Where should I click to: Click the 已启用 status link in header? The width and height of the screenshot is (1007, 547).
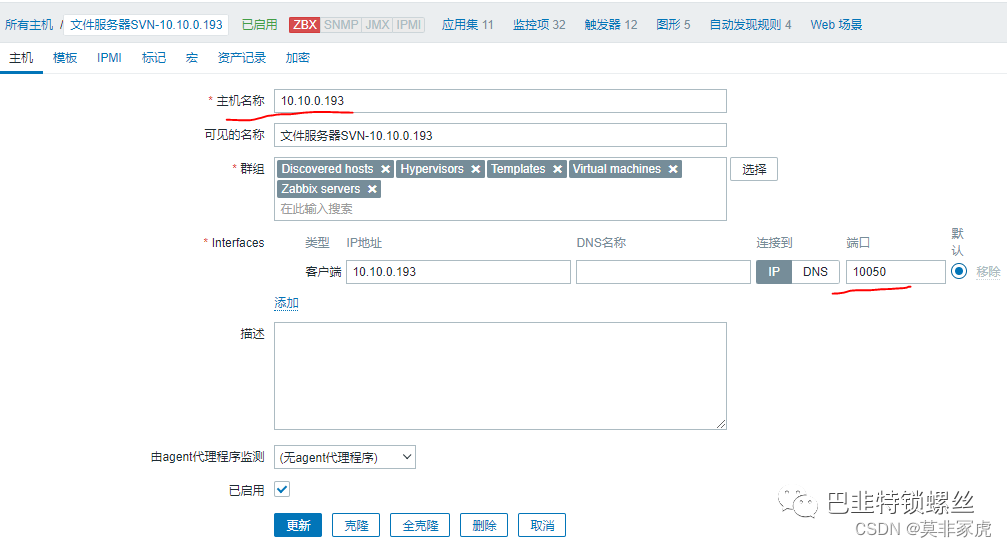tap(259, 24)
